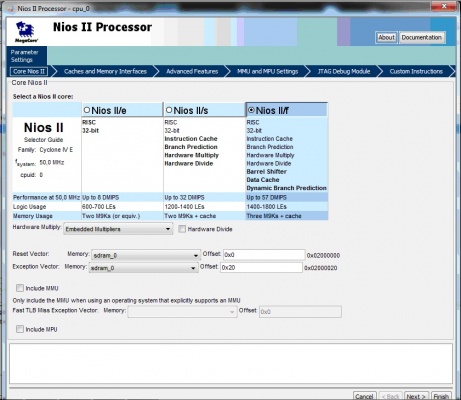The height and width of the screenshot is (400, 461).
Task: Close the Nios II Processor window
Action: coord(444,6)
